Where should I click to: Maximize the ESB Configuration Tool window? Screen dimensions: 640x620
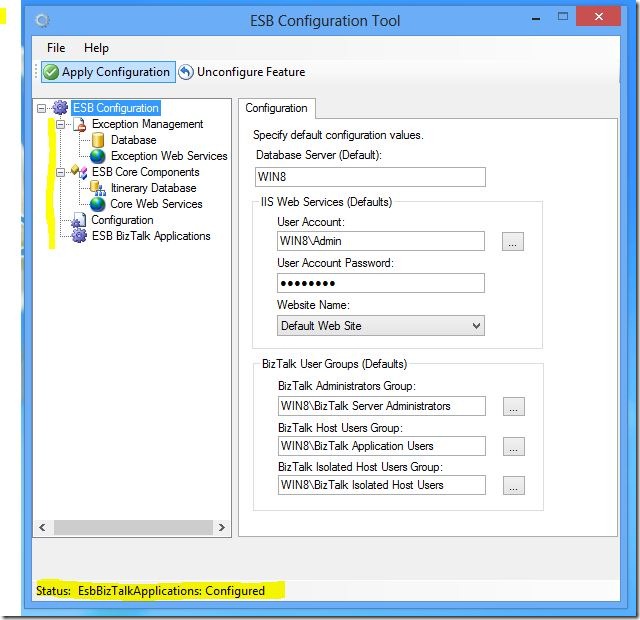tap(563, 17)
